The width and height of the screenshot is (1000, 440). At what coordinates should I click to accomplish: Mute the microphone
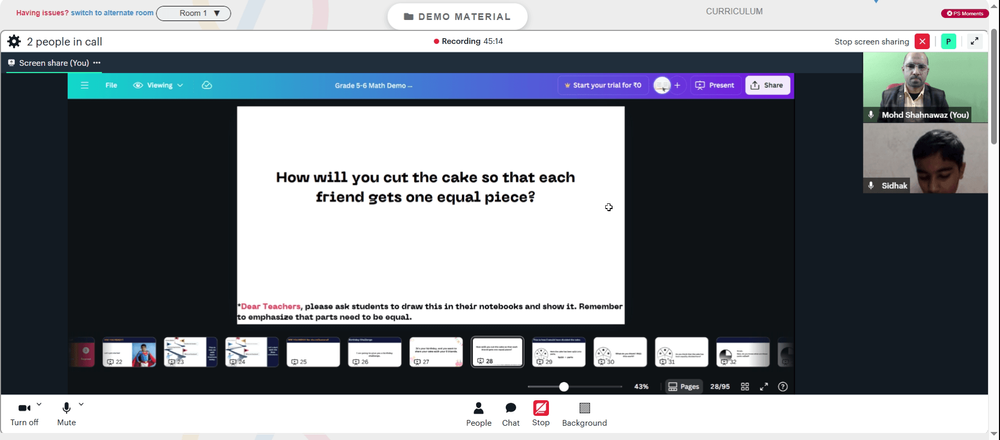click(66, 414)
